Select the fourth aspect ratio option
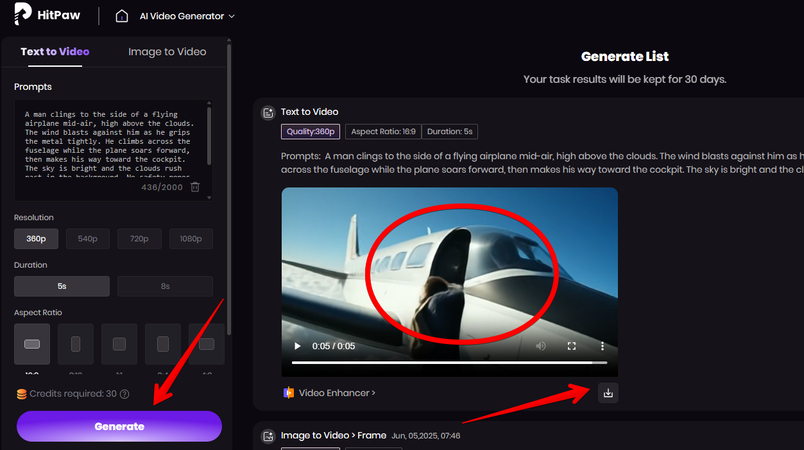 pos(163,344)
